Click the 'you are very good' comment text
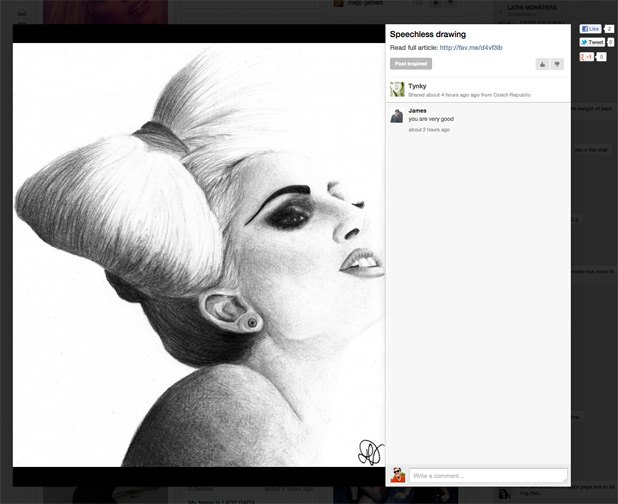 click(431, 119)
